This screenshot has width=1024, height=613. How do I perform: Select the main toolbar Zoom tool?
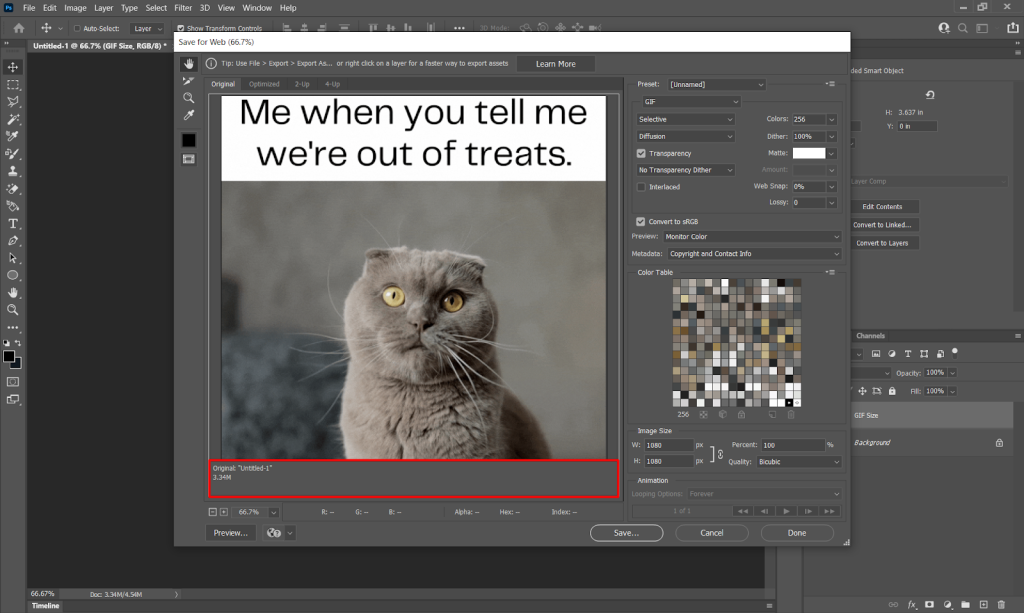(x=12, y=310)
